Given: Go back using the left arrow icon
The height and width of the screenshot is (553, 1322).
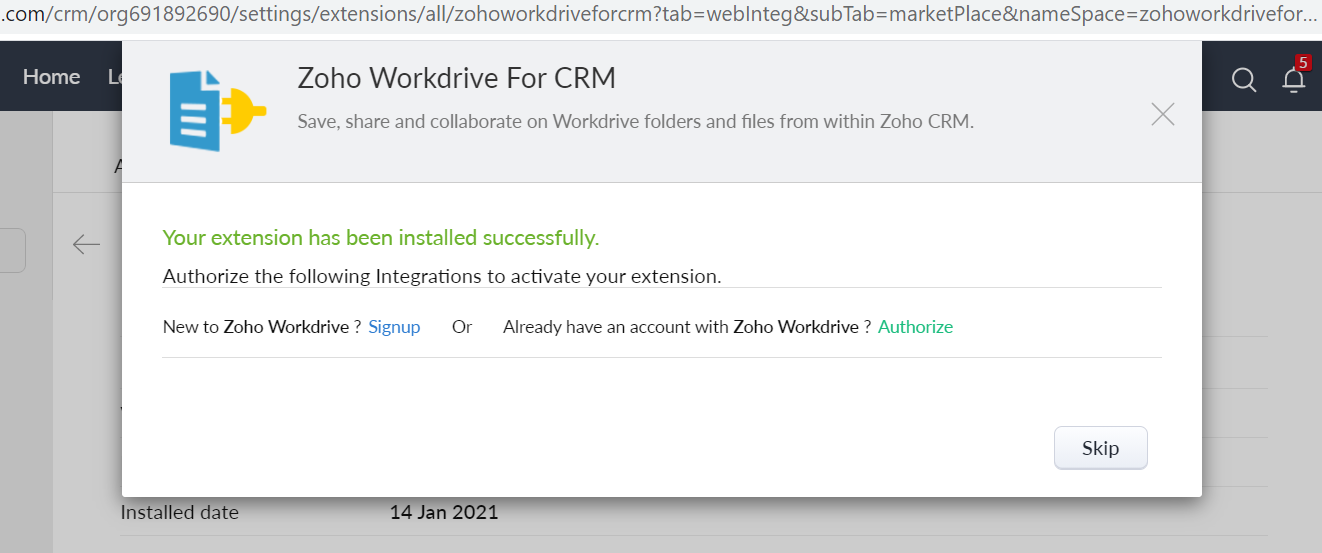Looking at the screenshot, I should tap(87, 244).
